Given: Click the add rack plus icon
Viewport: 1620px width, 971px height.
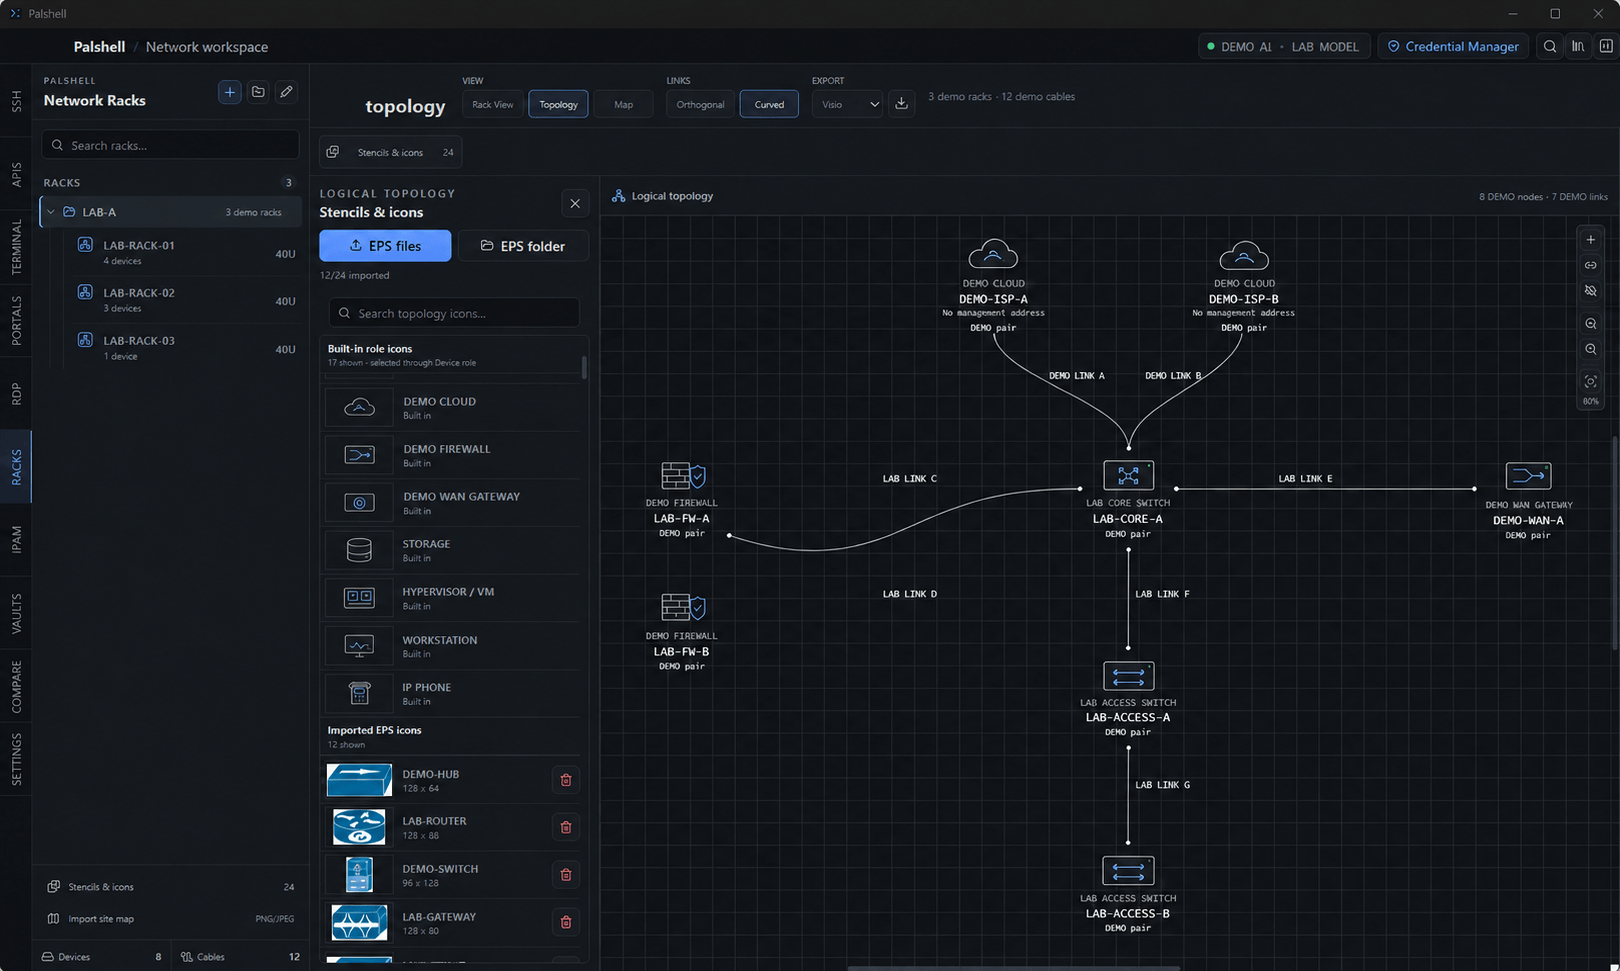Looking at the screenshot, I should point(230,92).
